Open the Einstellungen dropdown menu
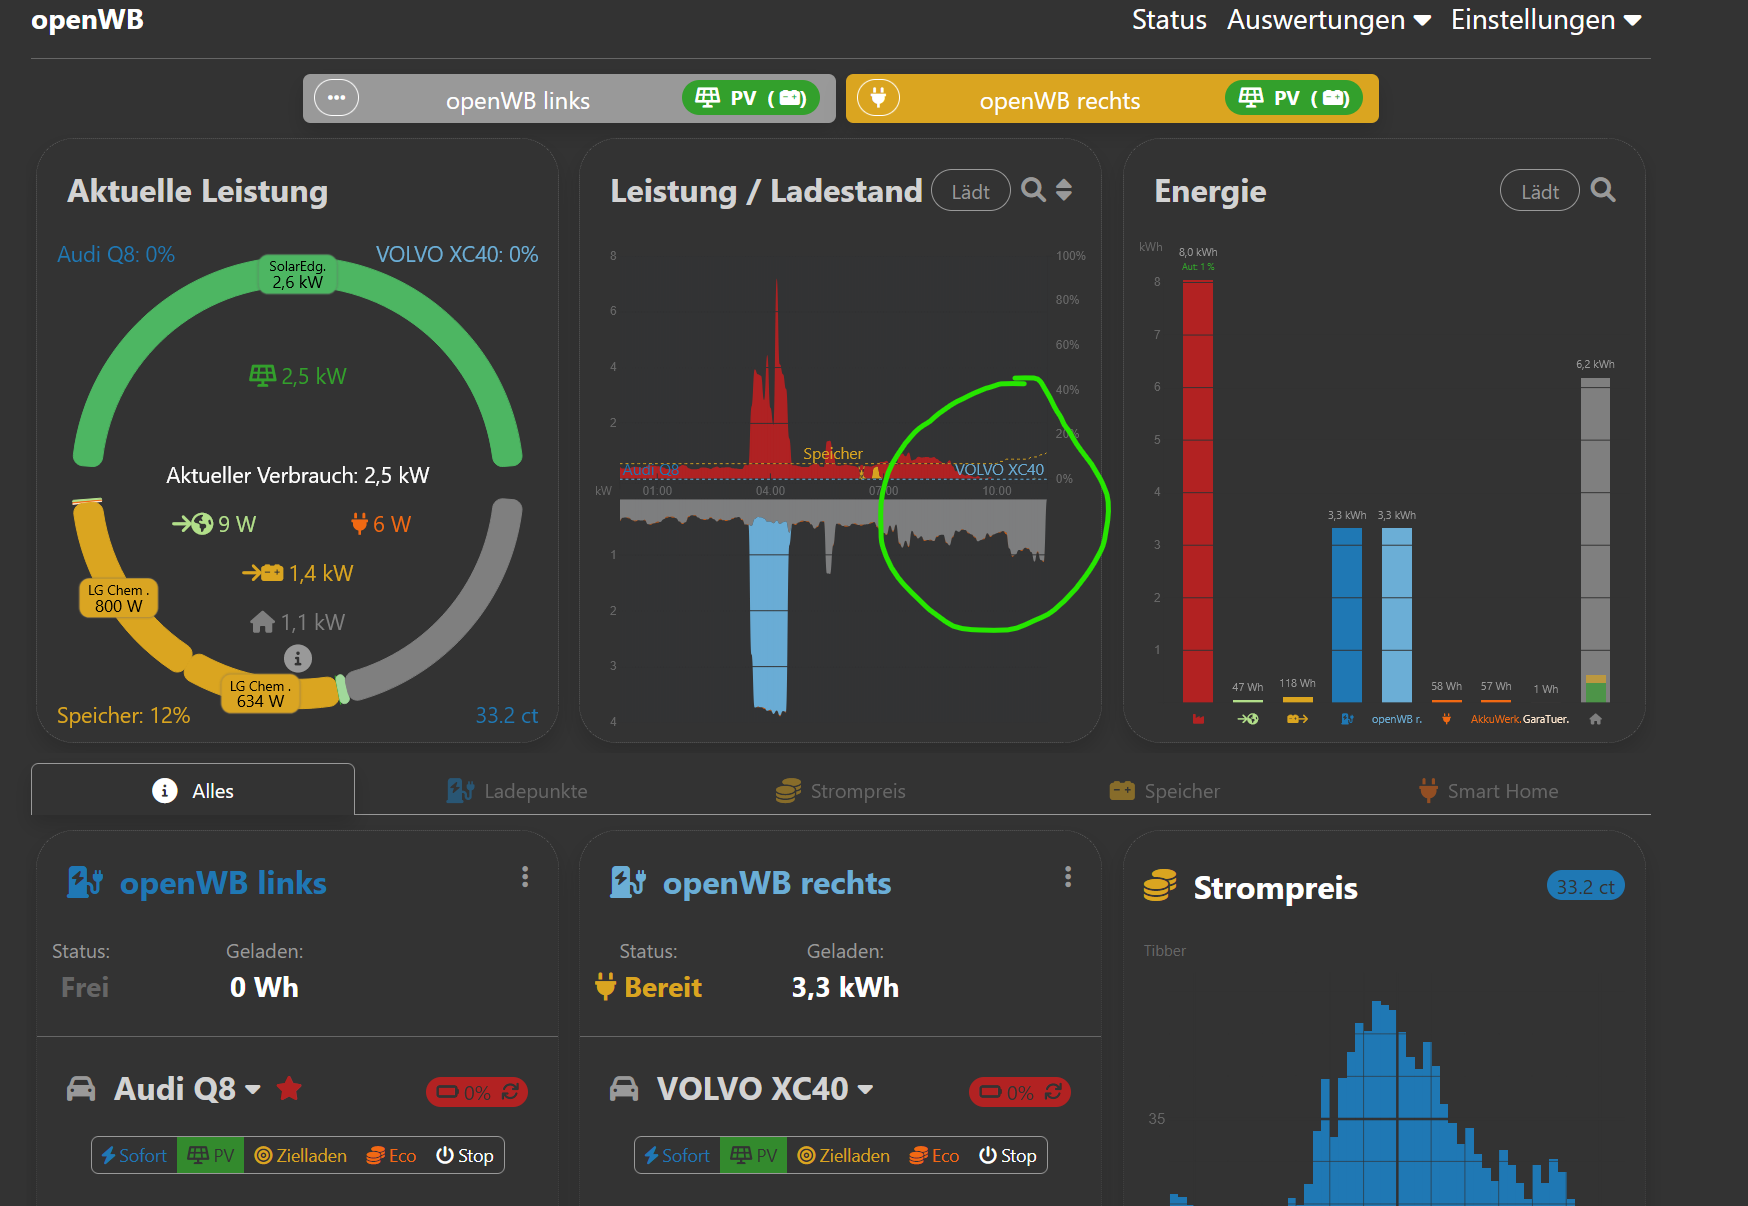 pos(1546,20)
